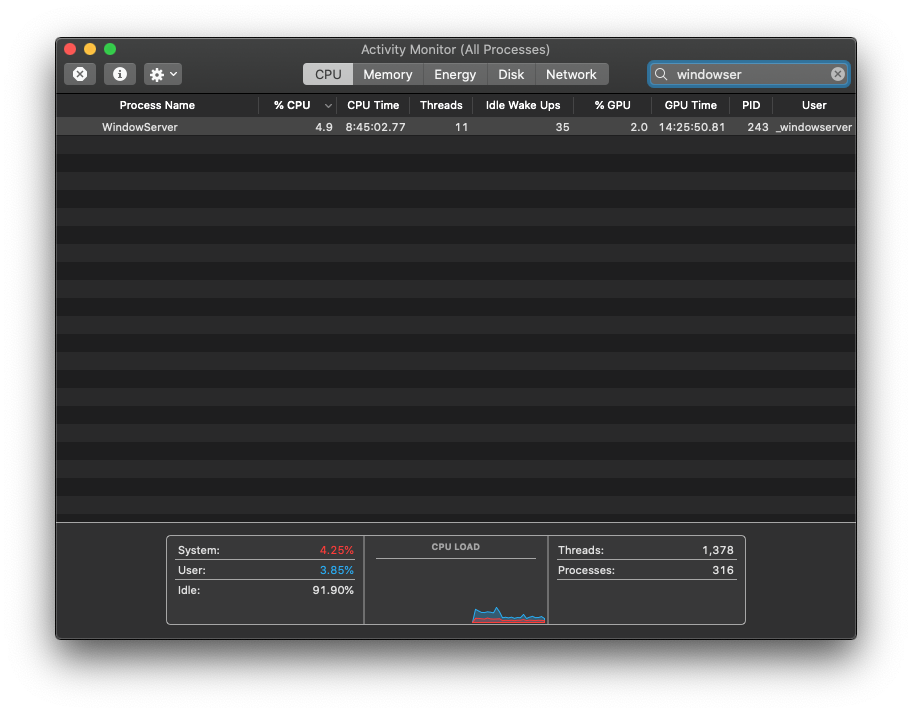This screenshot has width=912, height=713.
Task: Click the User 3.85% value
Action: (x=336, y=570)
